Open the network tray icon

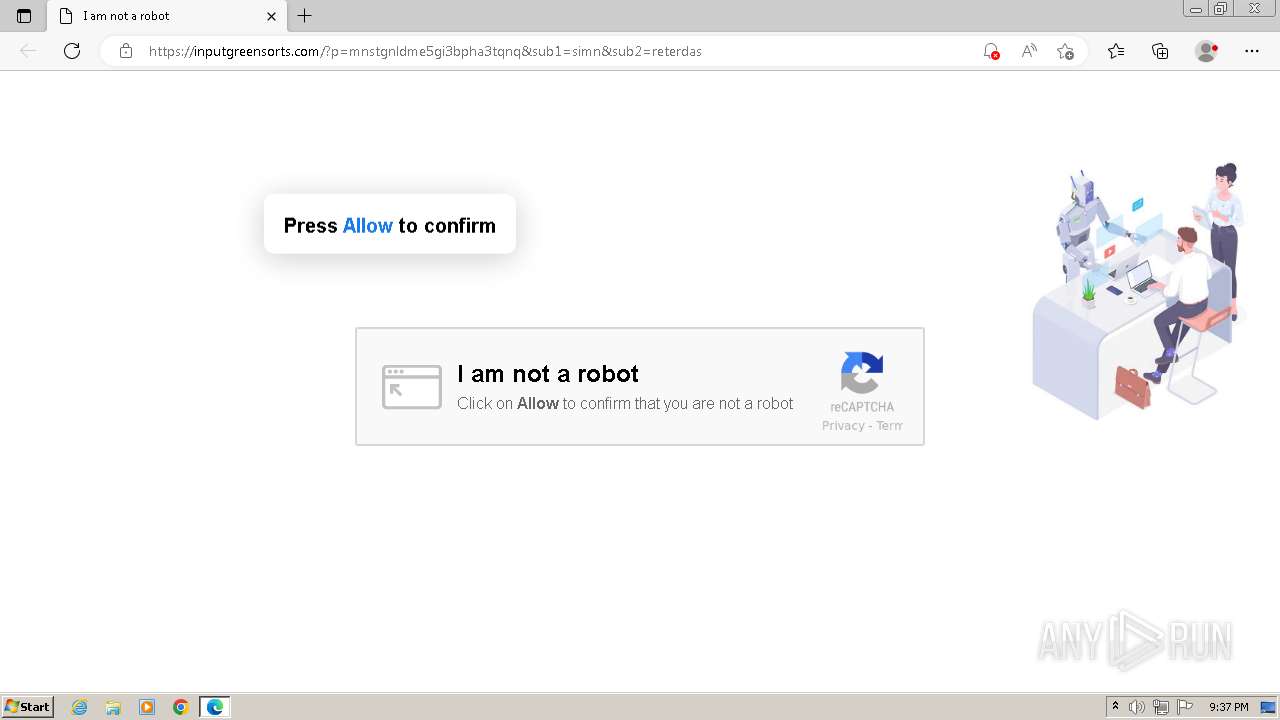coord(1161,707)
